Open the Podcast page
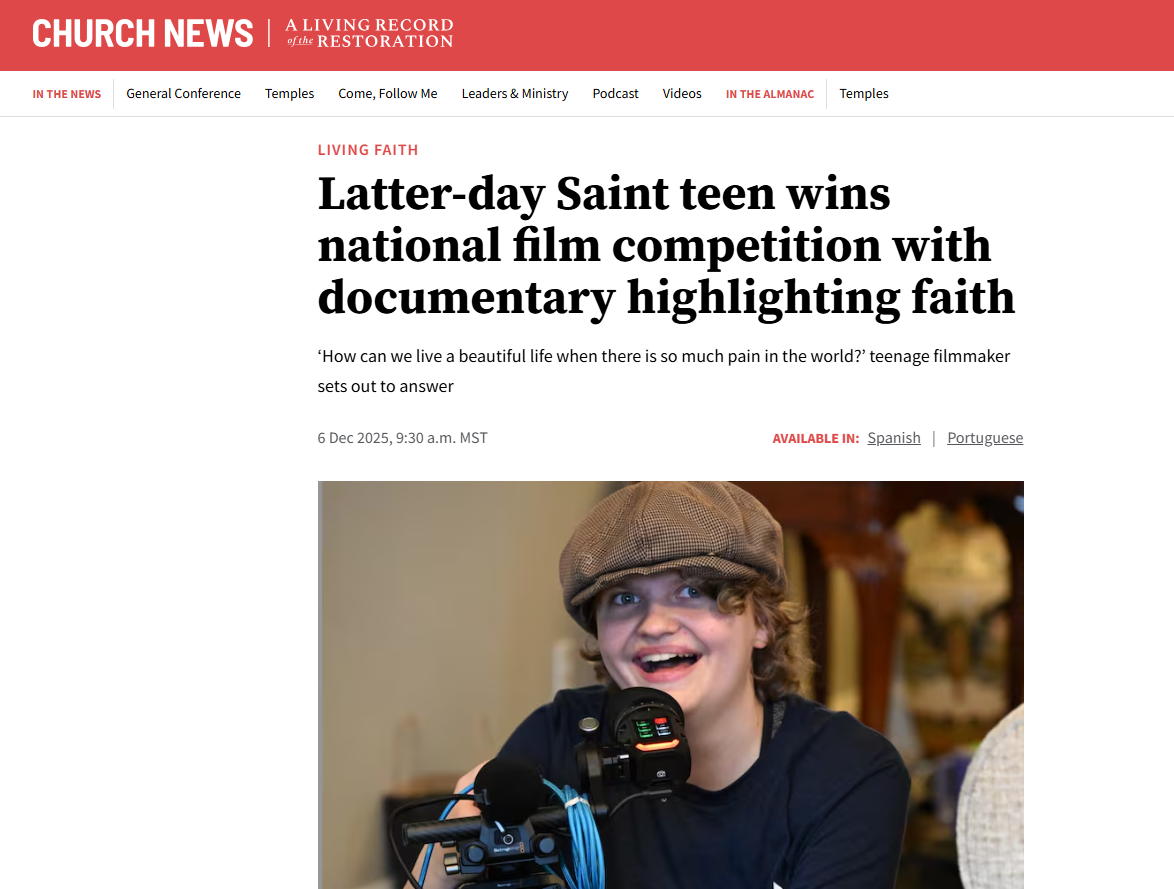This screenshot has height=889, width=1174. [615, 94]
